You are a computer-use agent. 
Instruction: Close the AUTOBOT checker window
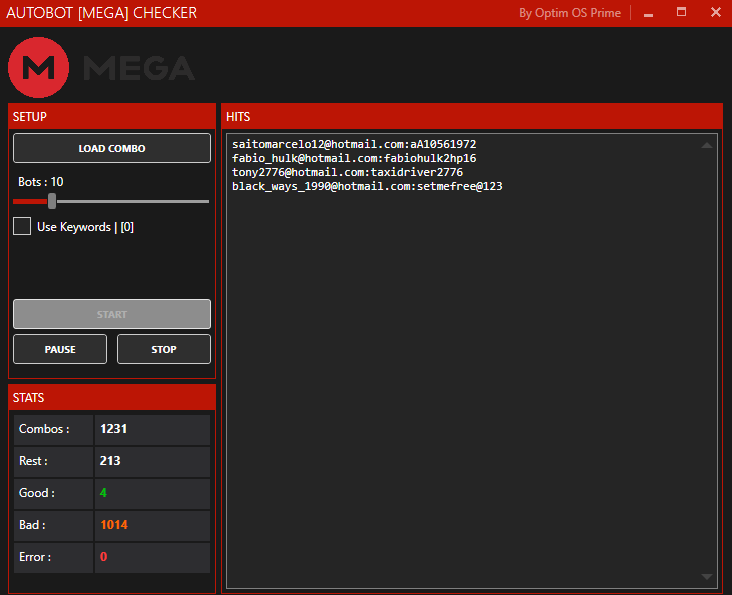715,13
